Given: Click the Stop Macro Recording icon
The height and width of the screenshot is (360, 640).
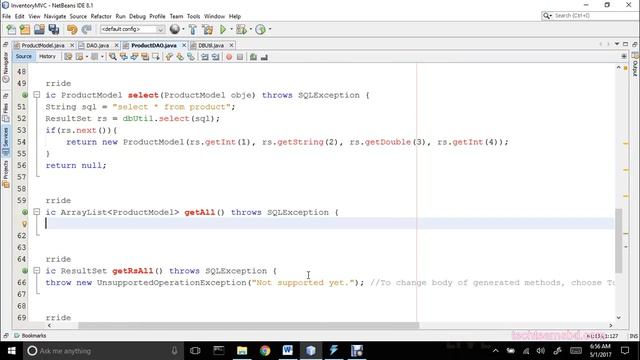Looking at the screenshot, I should [240, 57].
